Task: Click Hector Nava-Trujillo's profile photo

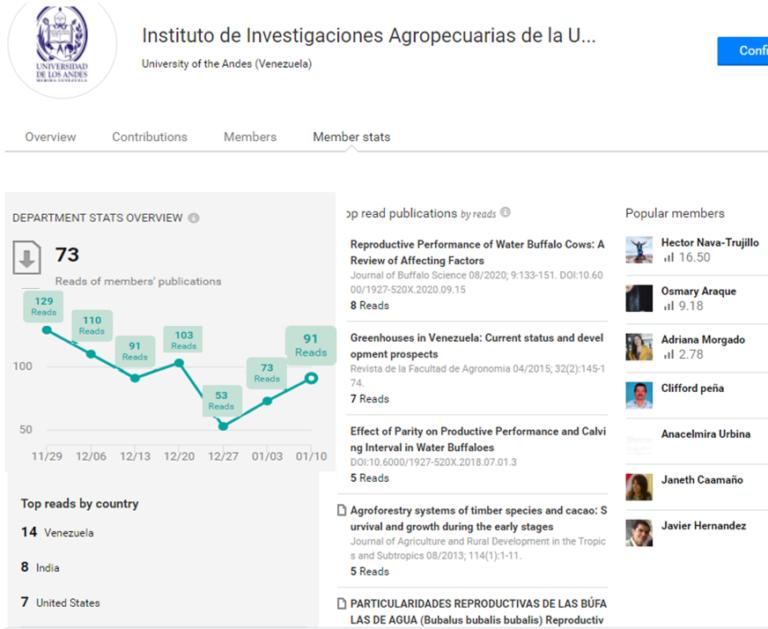Action: [x=639, y=250]
